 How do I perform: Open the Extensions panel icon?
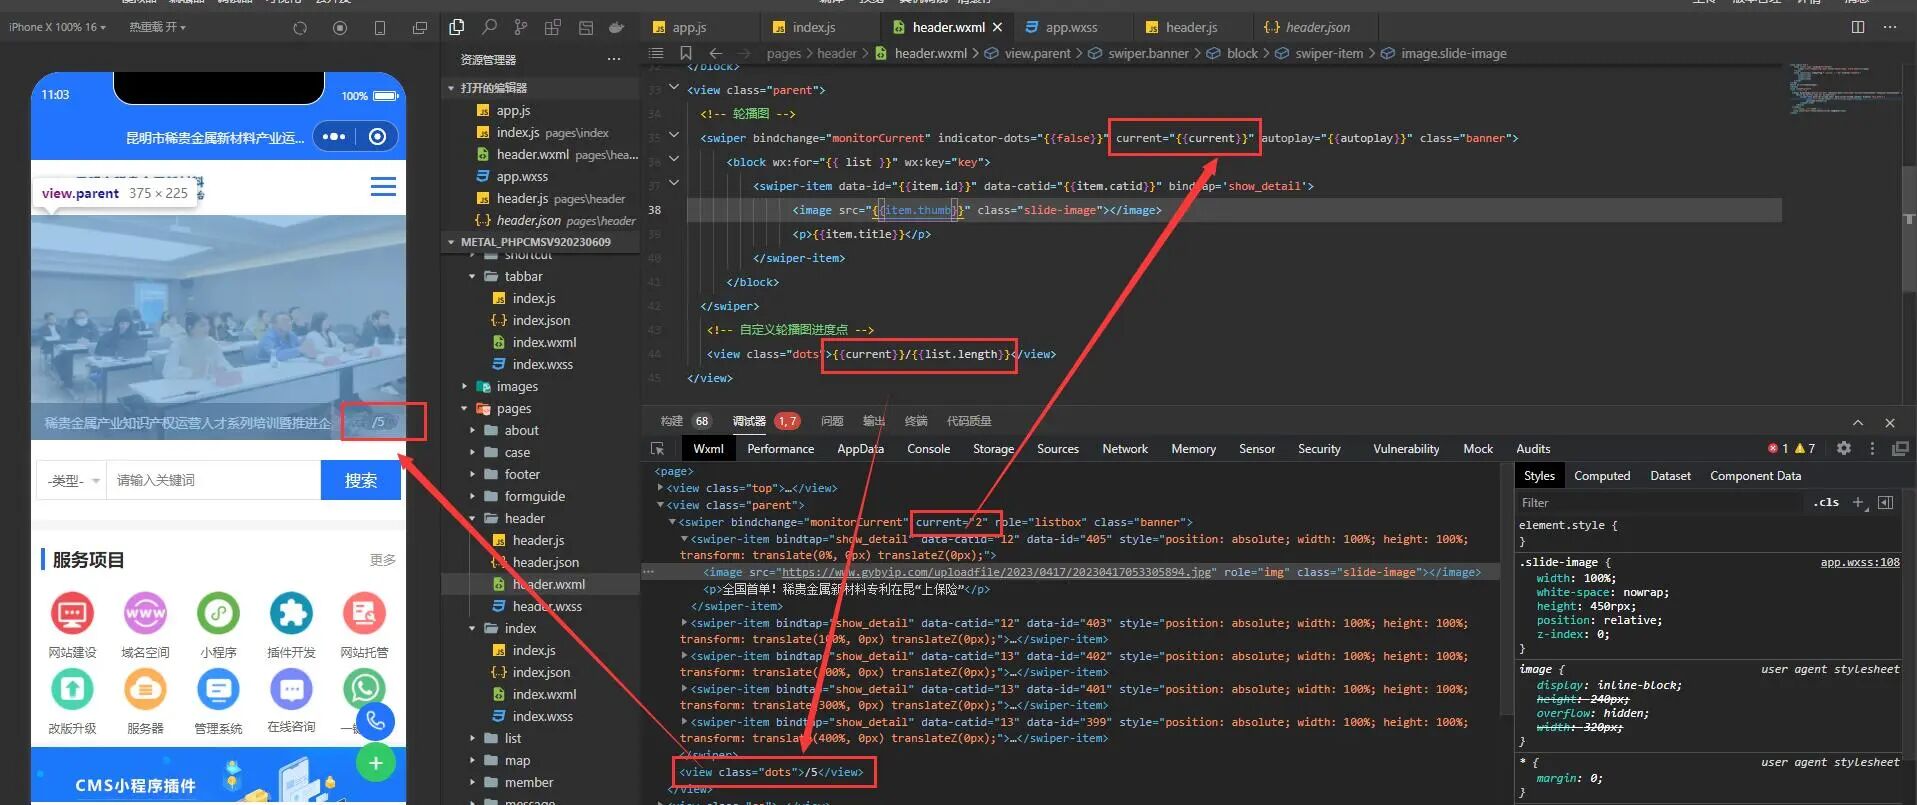pos(553,27)
